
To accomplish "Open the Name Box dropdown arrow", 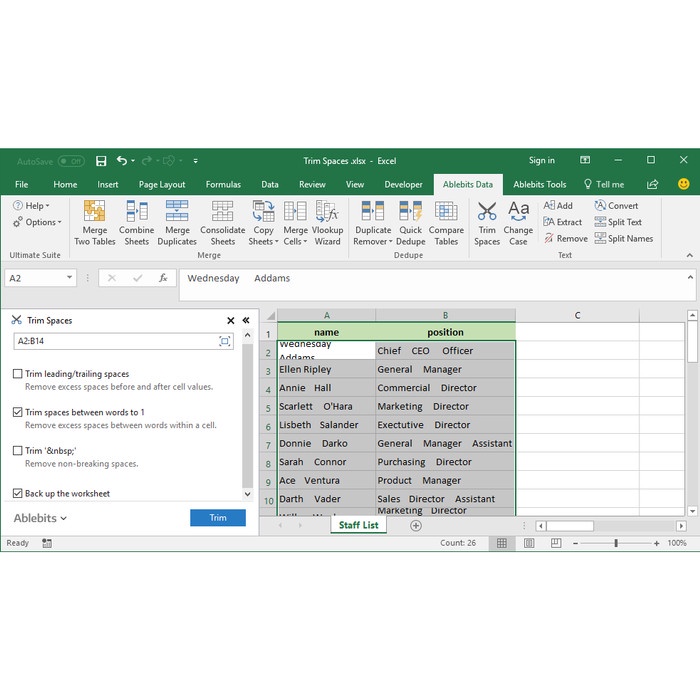I will click(x=69, y=278).
